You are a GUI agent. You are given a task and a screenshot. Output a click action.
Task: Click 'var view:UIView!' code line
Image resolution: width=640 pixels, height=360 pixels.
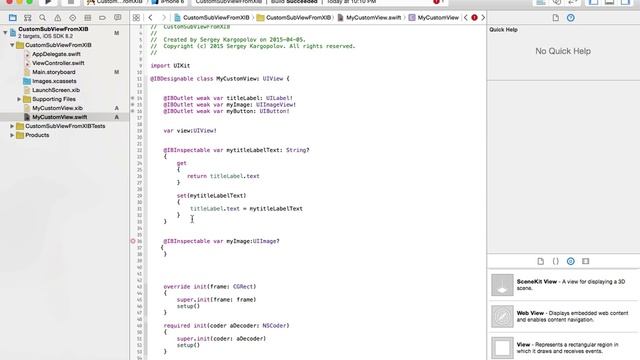(x=190, y=131)
